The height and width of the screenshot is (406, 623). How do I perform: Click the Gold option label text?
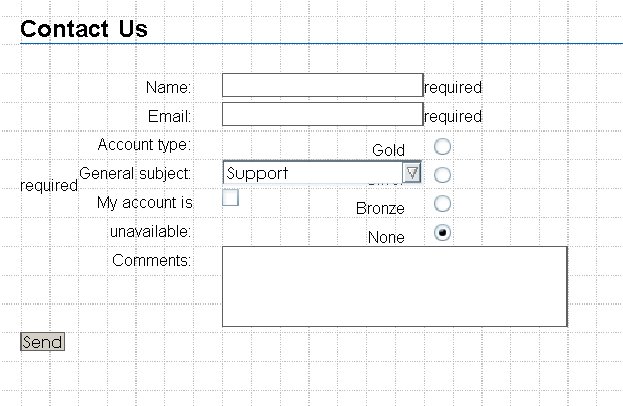click(x=388, y=151)
